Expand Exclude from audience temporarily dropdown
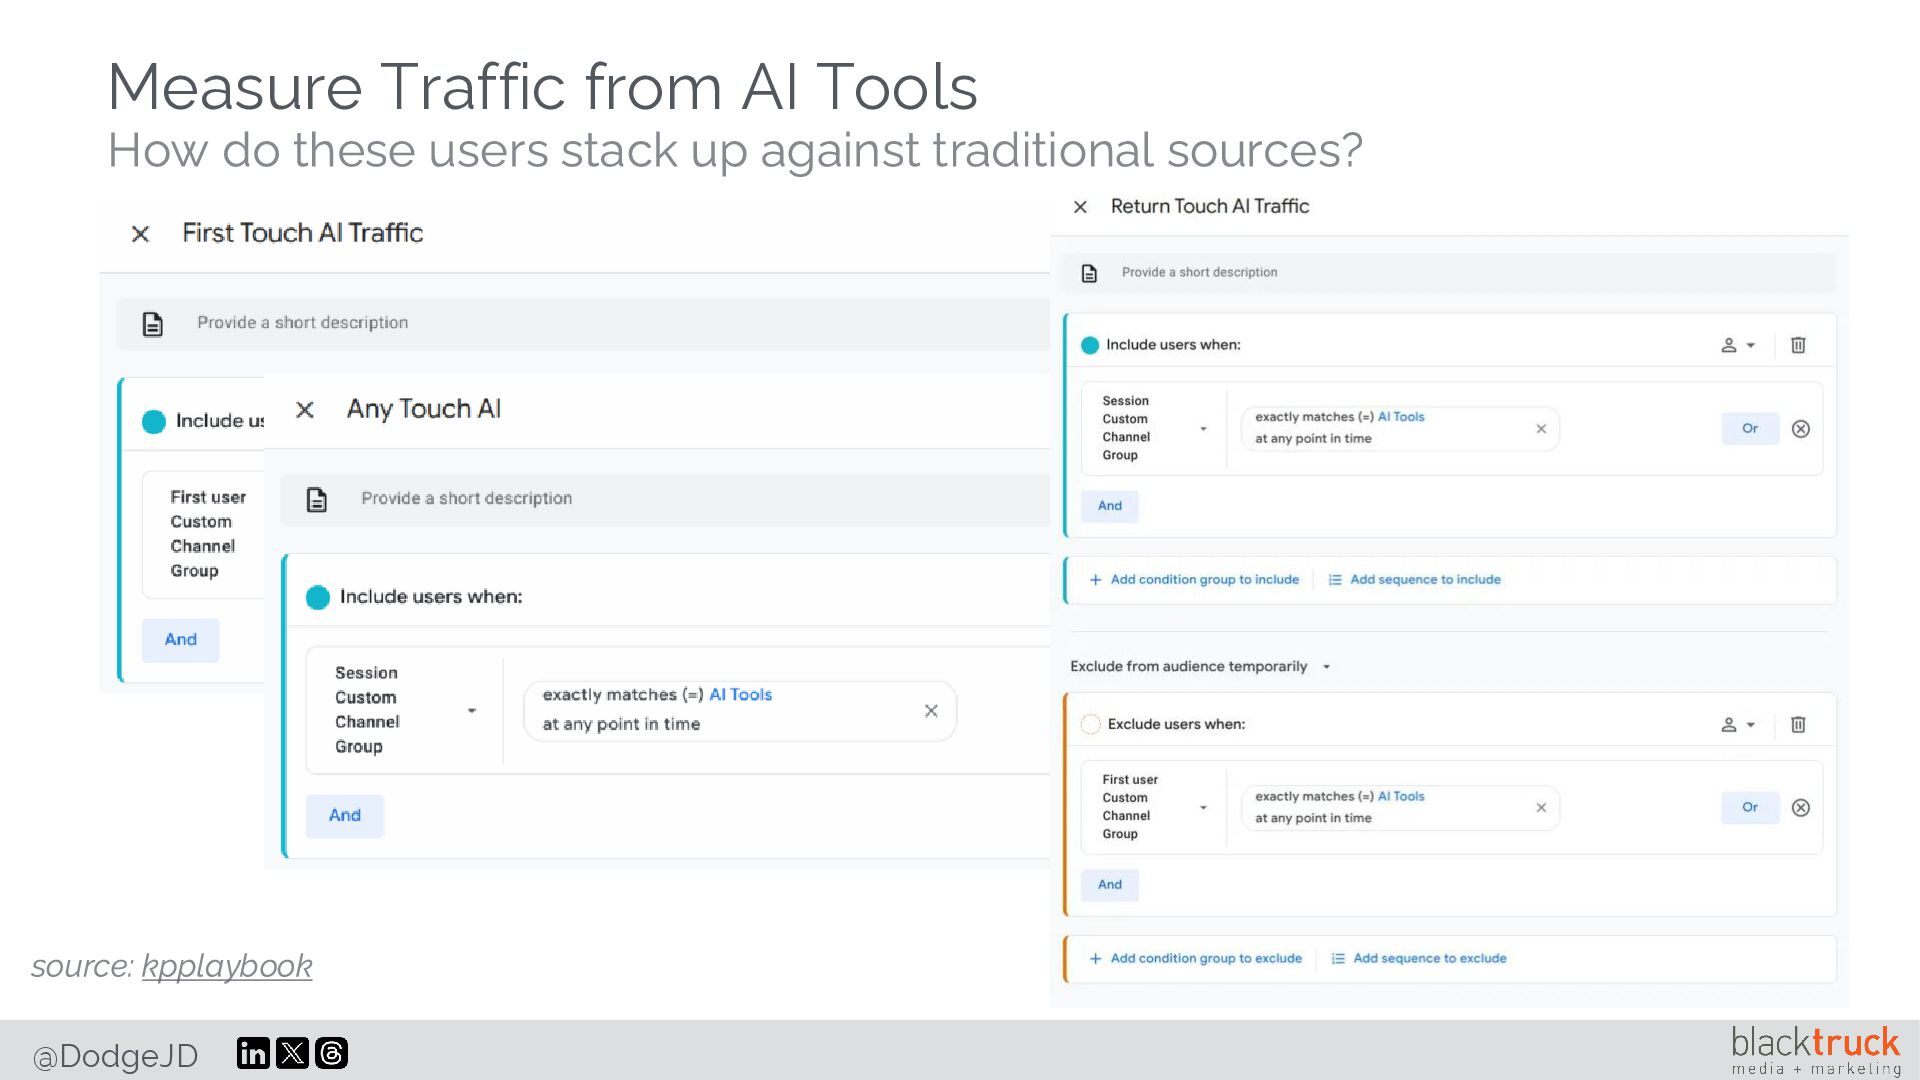 (x=1326, y=667)
